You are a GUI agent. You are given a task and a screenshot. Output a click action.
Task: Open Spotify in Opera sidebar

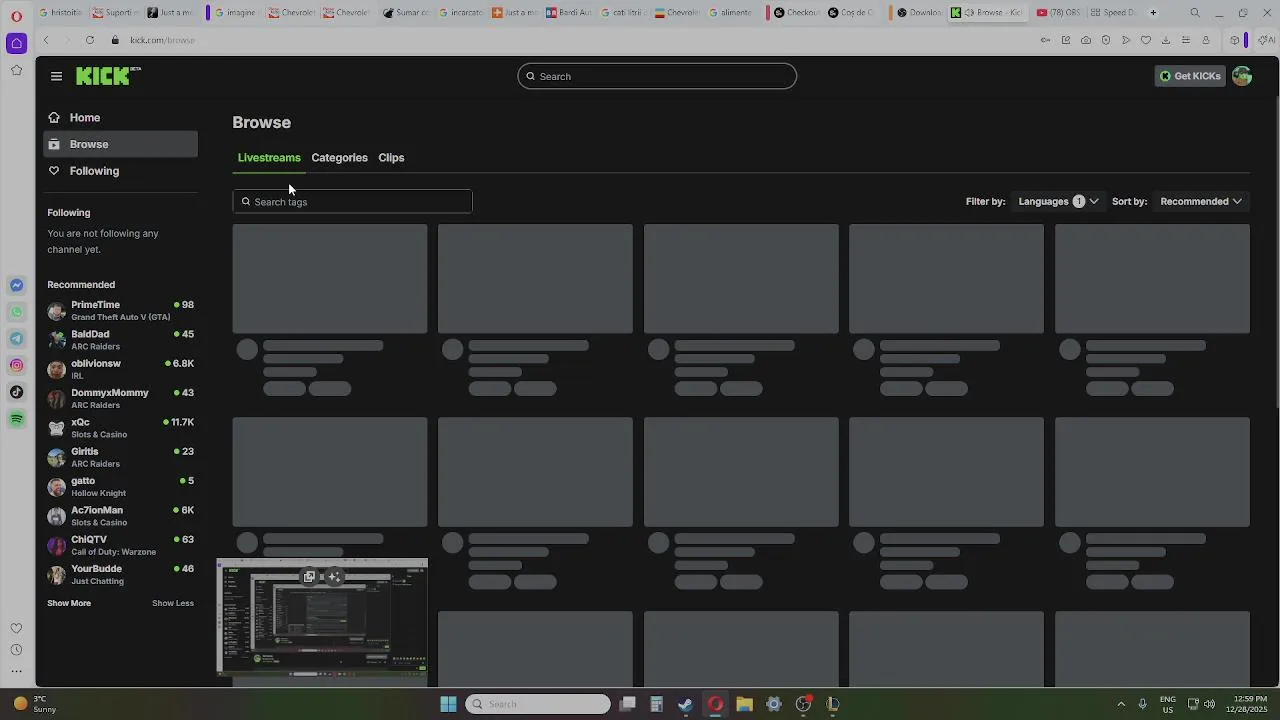16,419
